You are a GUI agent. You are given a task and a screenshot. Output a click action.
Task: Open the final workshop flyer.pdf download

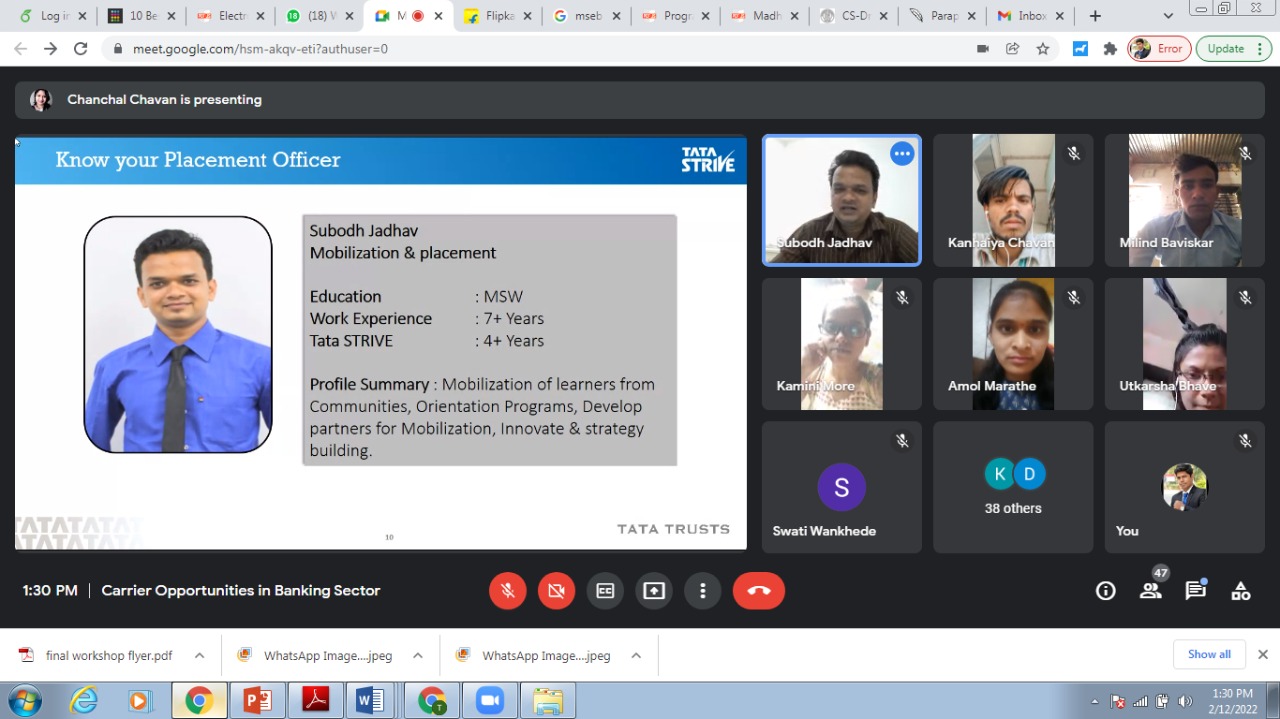click(97, 656)
